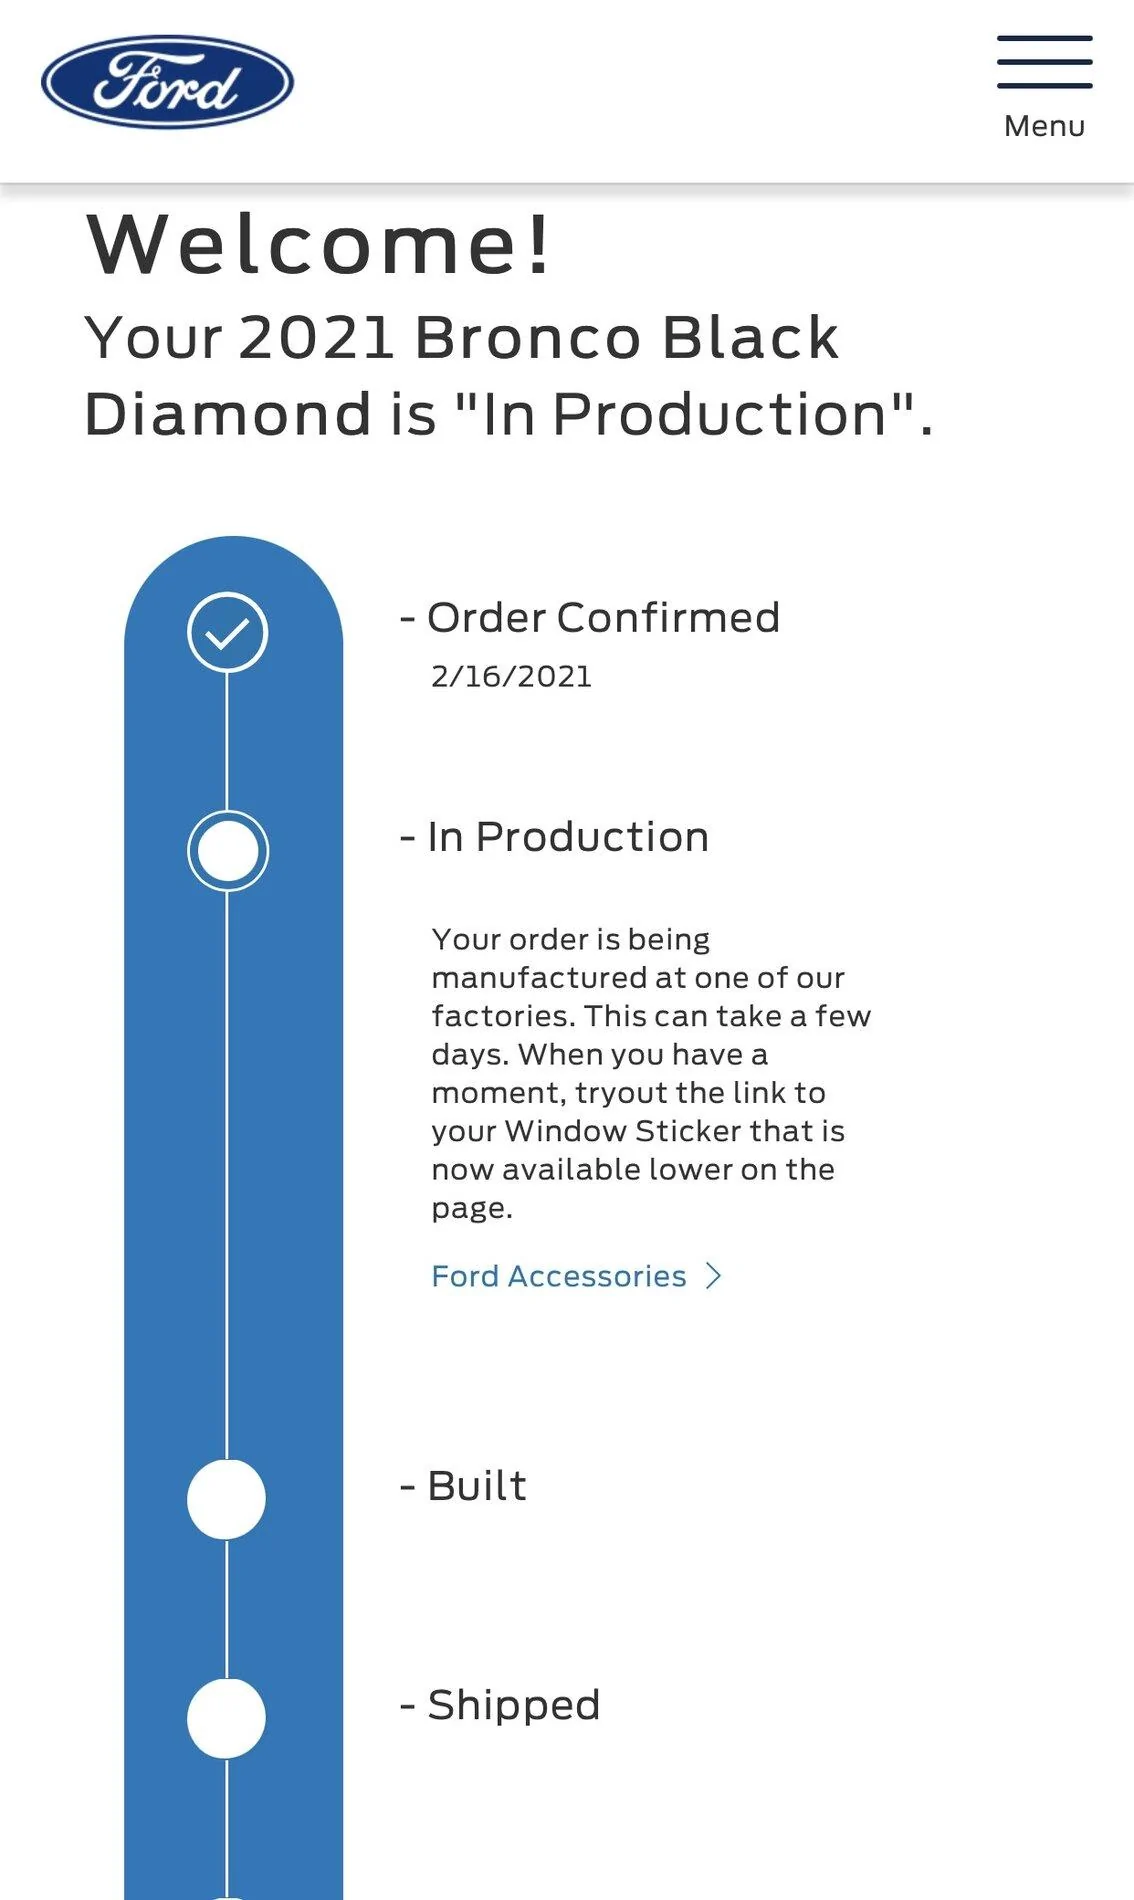
Task: Click the 2021 Bronco Black Diamond status heading
Action: coord(509,376)
